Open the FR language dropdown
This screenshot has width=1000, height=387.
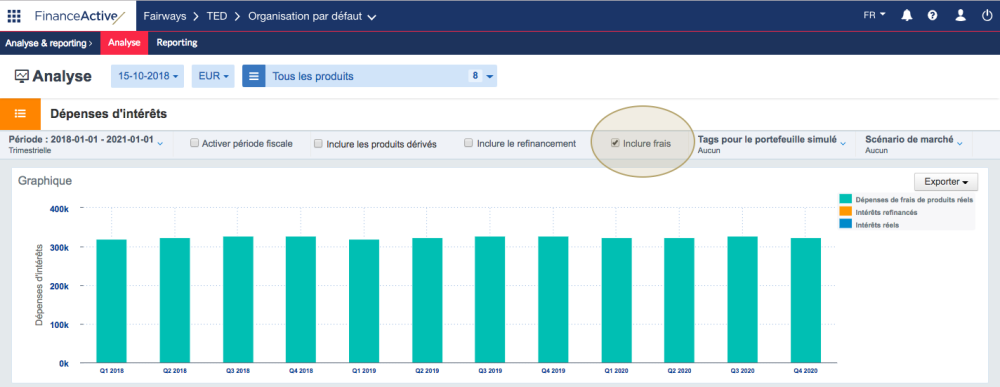pyautogui.click(x=874, y=15)
